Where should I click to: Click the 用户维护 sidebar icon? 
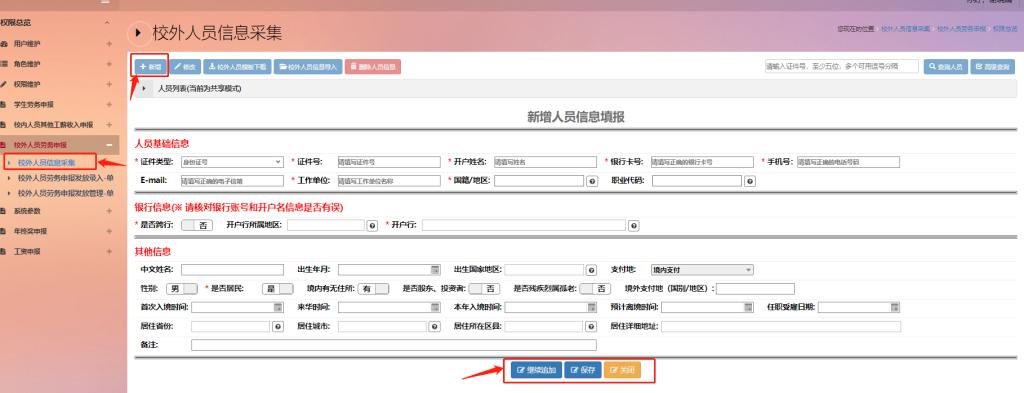pos(4,44)
